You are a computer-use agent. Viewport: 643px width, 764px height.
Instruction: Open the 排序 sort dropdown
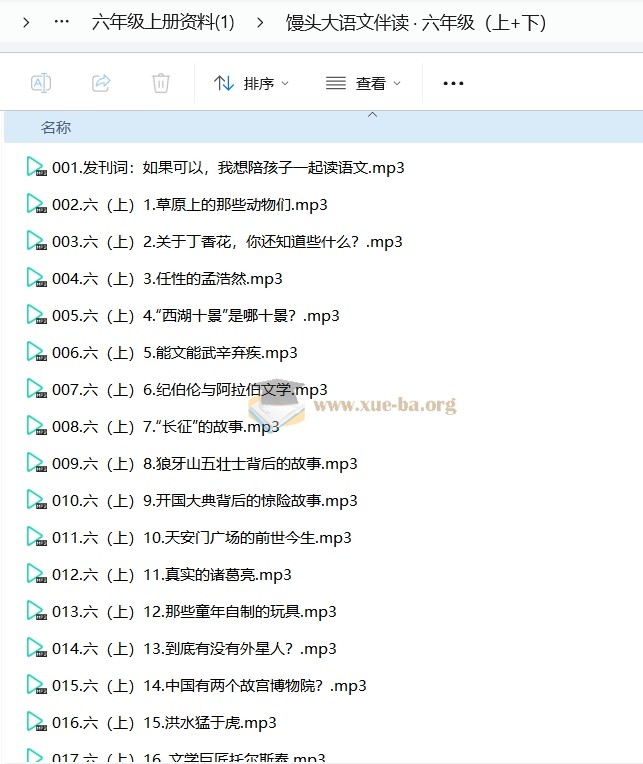click(x=251, y=83)
